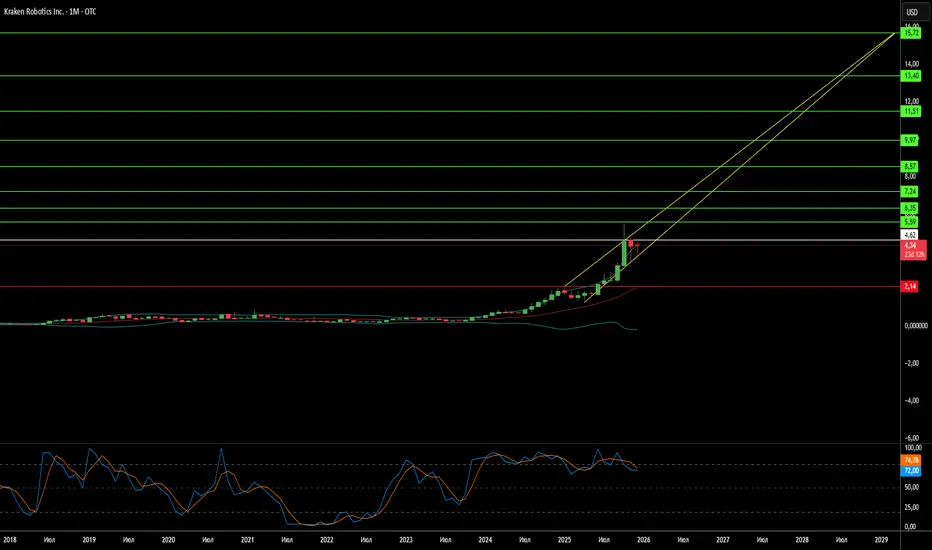Select the 6,35 green price label
This screenshot has height=550, width=932.
(910, 208)
